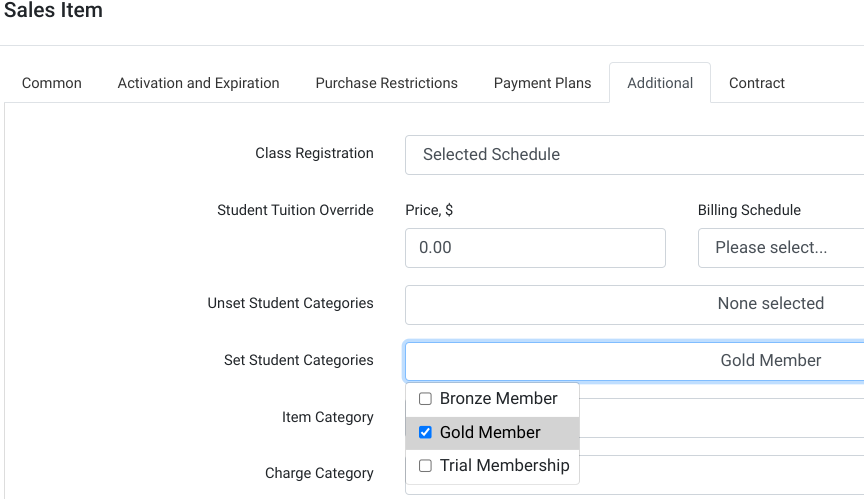Switch to the Common tab
The height and width of the screenshot is (499, 864).
coord(52,83)
